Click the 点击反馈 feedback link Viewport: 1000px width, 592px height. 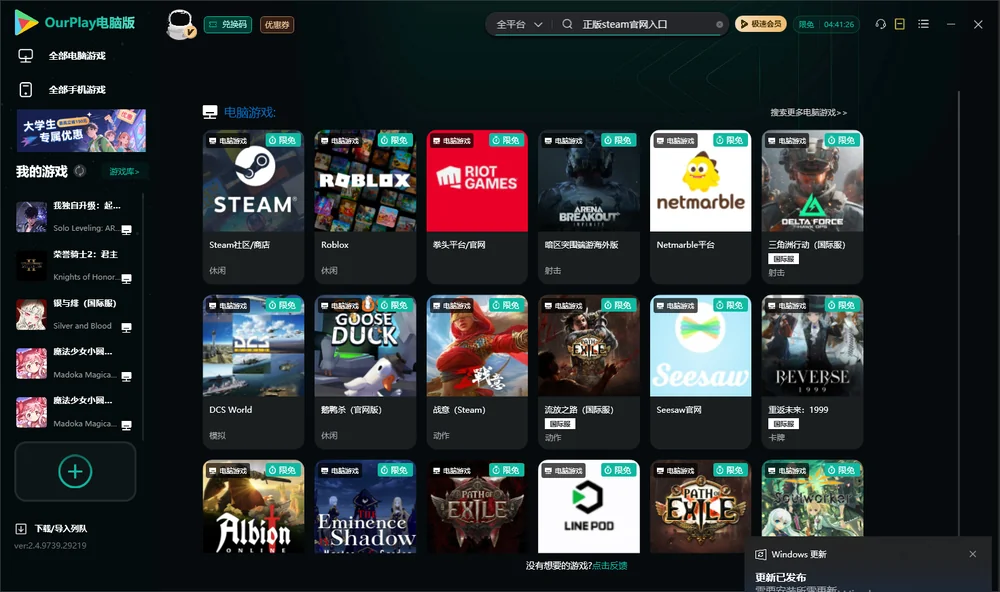(x=610, y=565)
